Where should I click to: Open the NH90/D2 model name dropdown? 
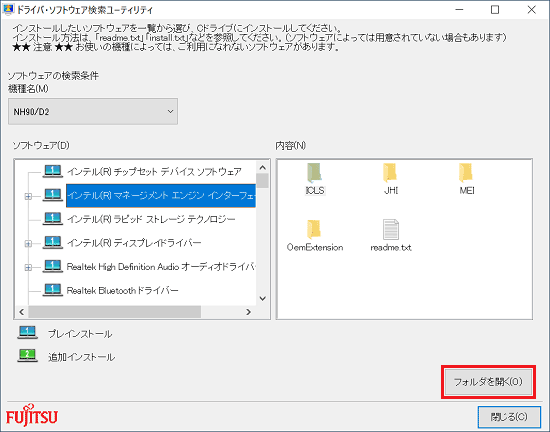click(93, 112)
